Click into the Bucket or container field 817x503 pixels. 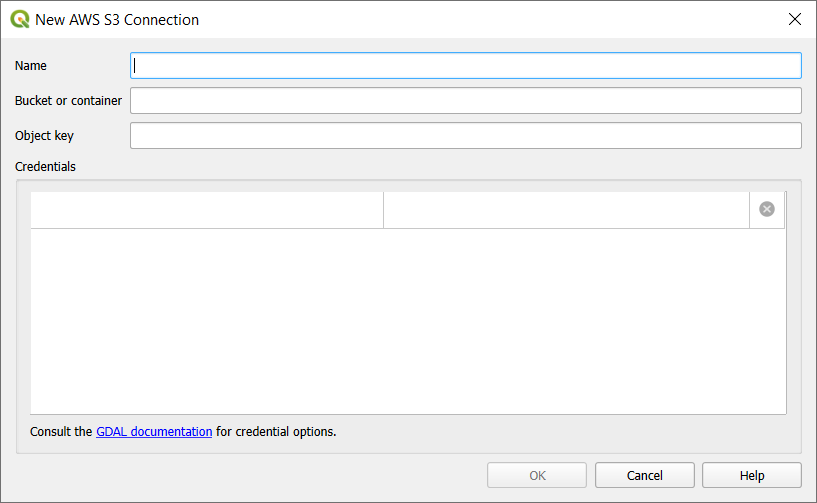tap(466, 100)
